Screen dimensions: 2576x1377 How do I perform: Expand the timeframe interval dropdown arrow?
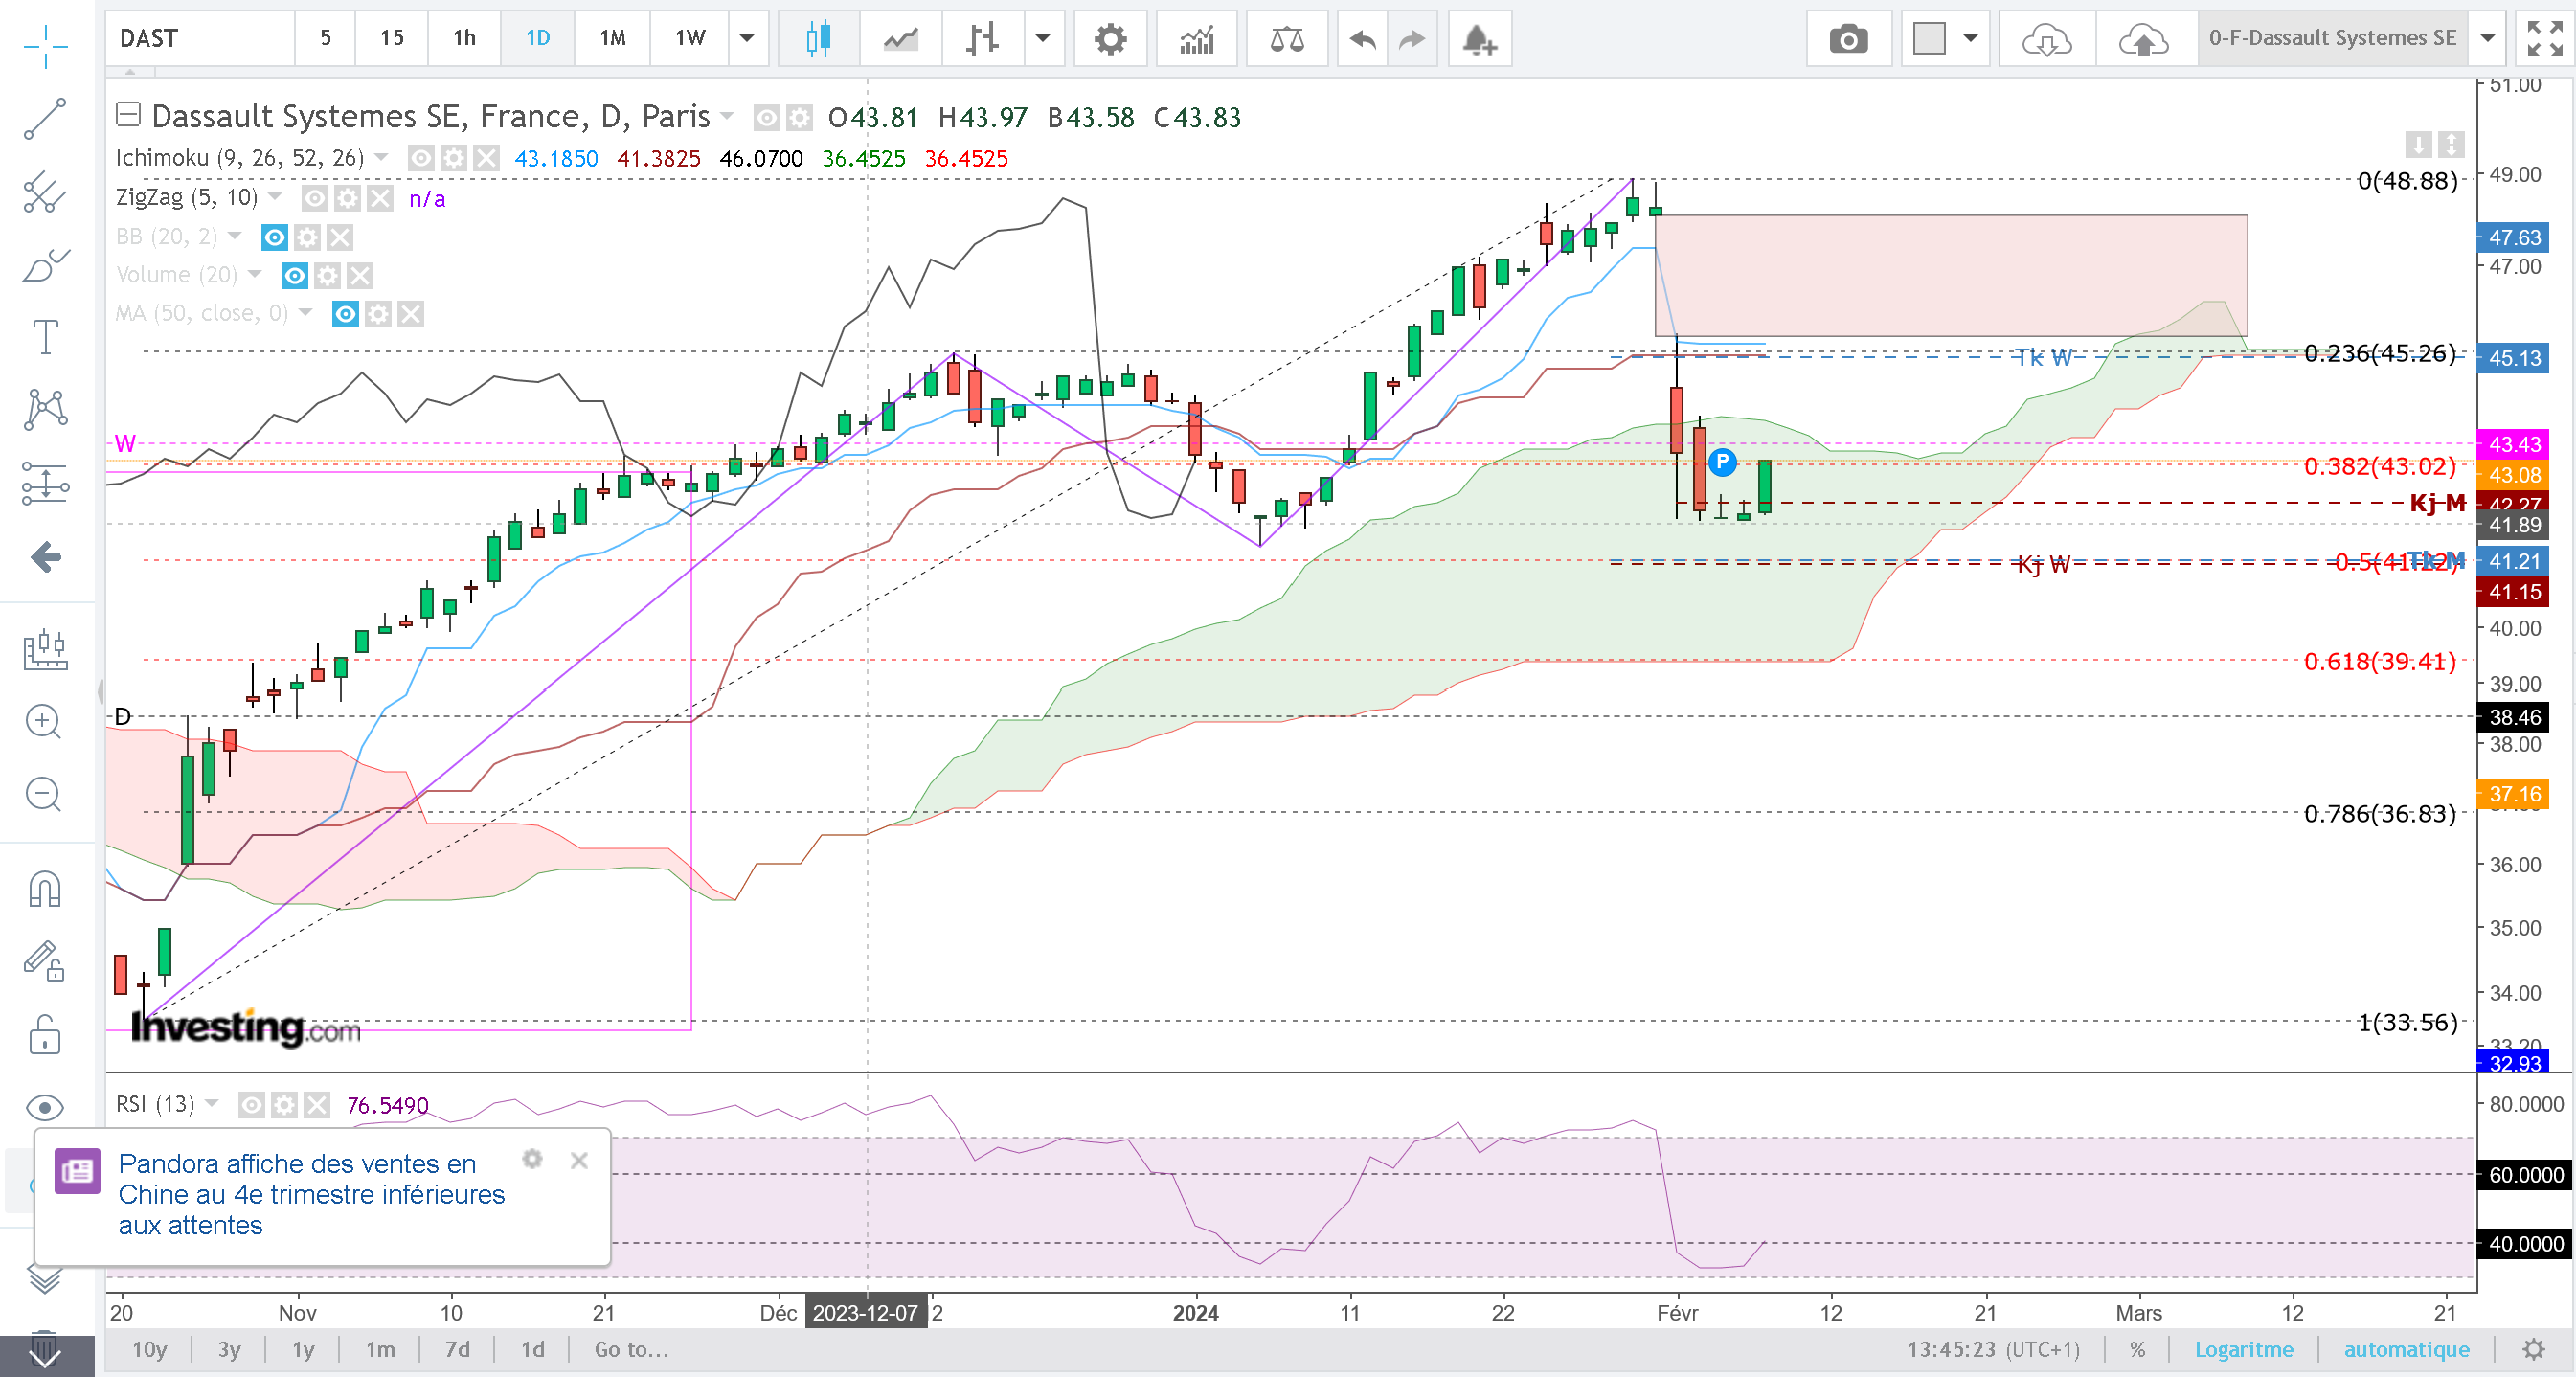747,39
